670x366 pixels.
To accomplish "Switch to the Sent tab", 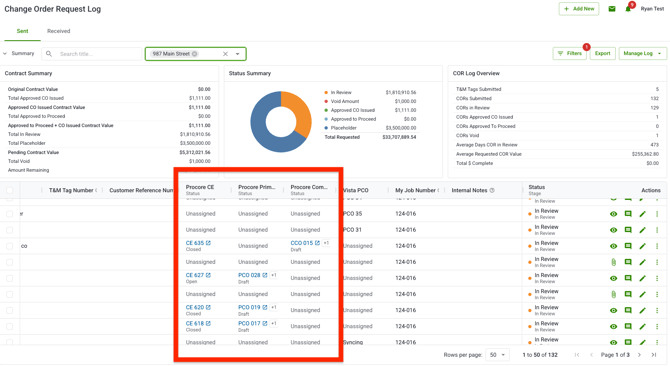I will [22, 31].
